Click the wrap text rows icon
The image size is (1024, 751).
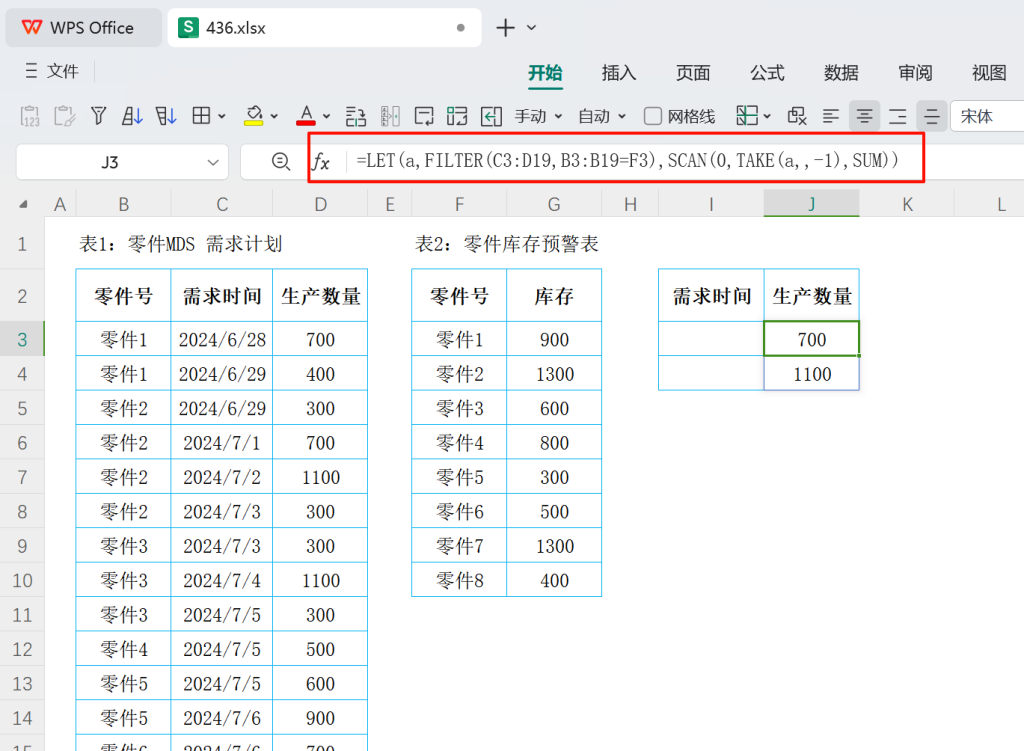[x=356, y=116]
